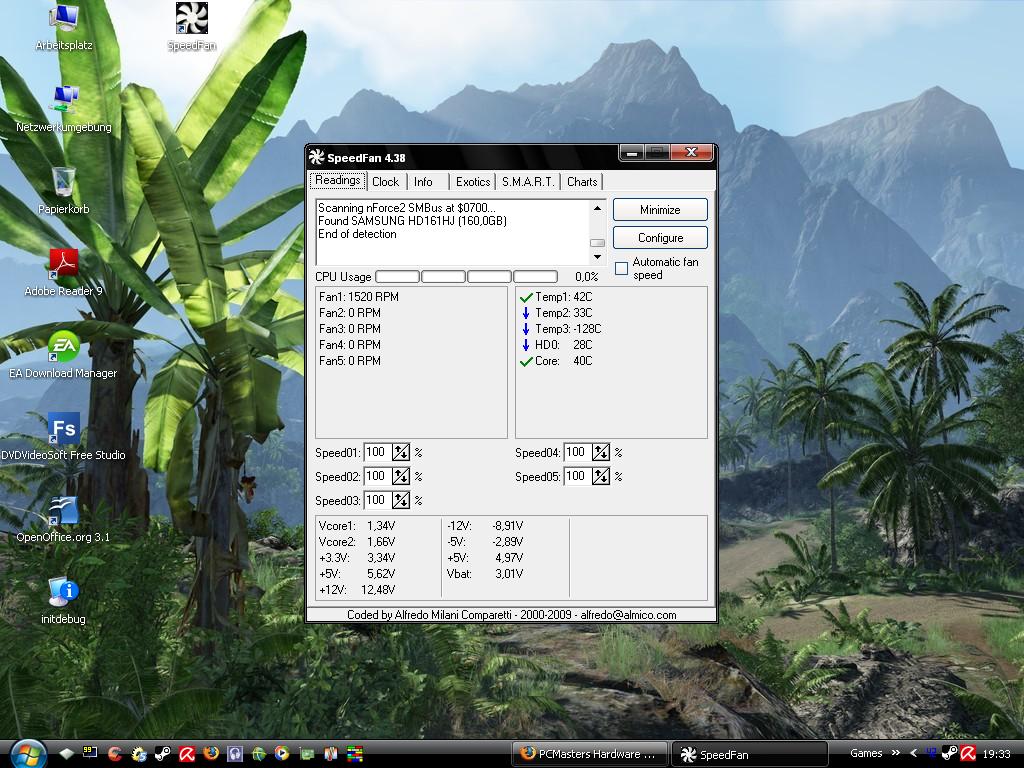Click the log scroll up arrow
The image size is (1024, 768).
click(597, 208)
